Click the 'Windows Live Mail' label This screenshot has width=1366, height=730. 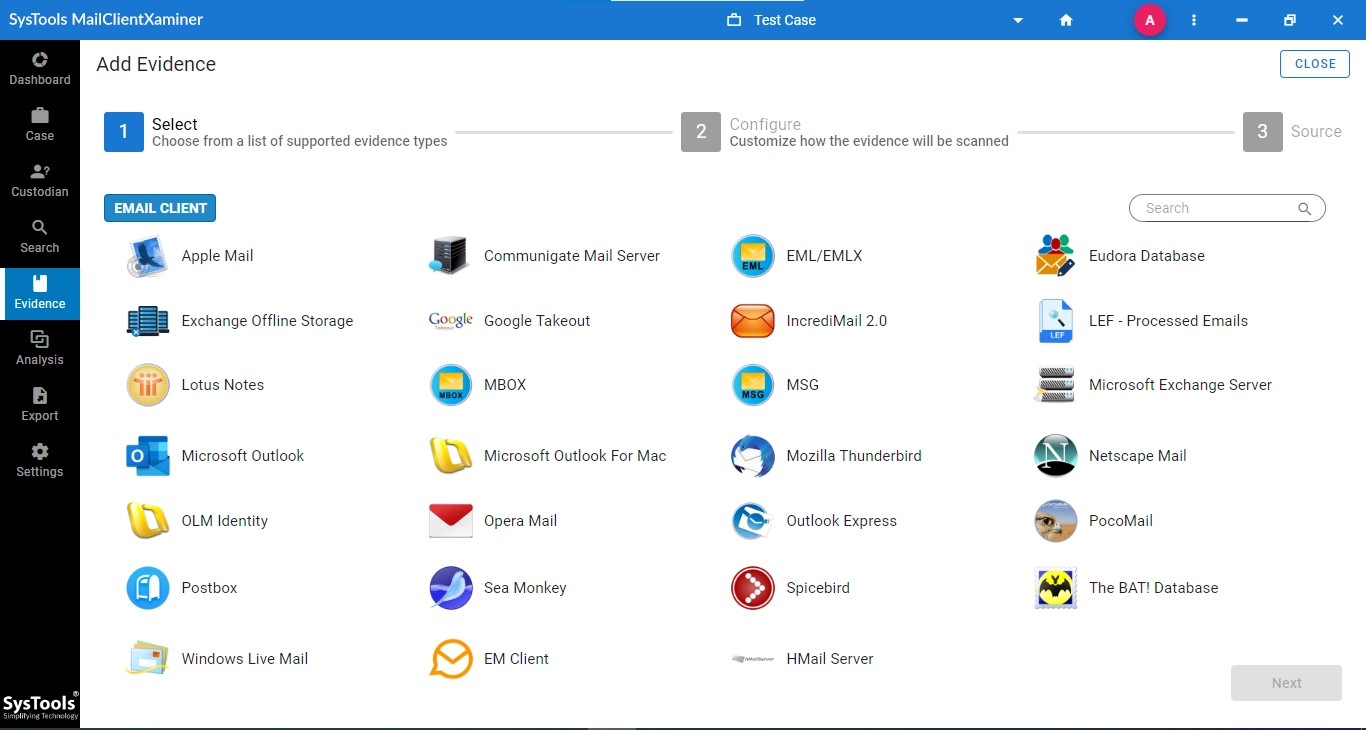click(x=245, y=659)
